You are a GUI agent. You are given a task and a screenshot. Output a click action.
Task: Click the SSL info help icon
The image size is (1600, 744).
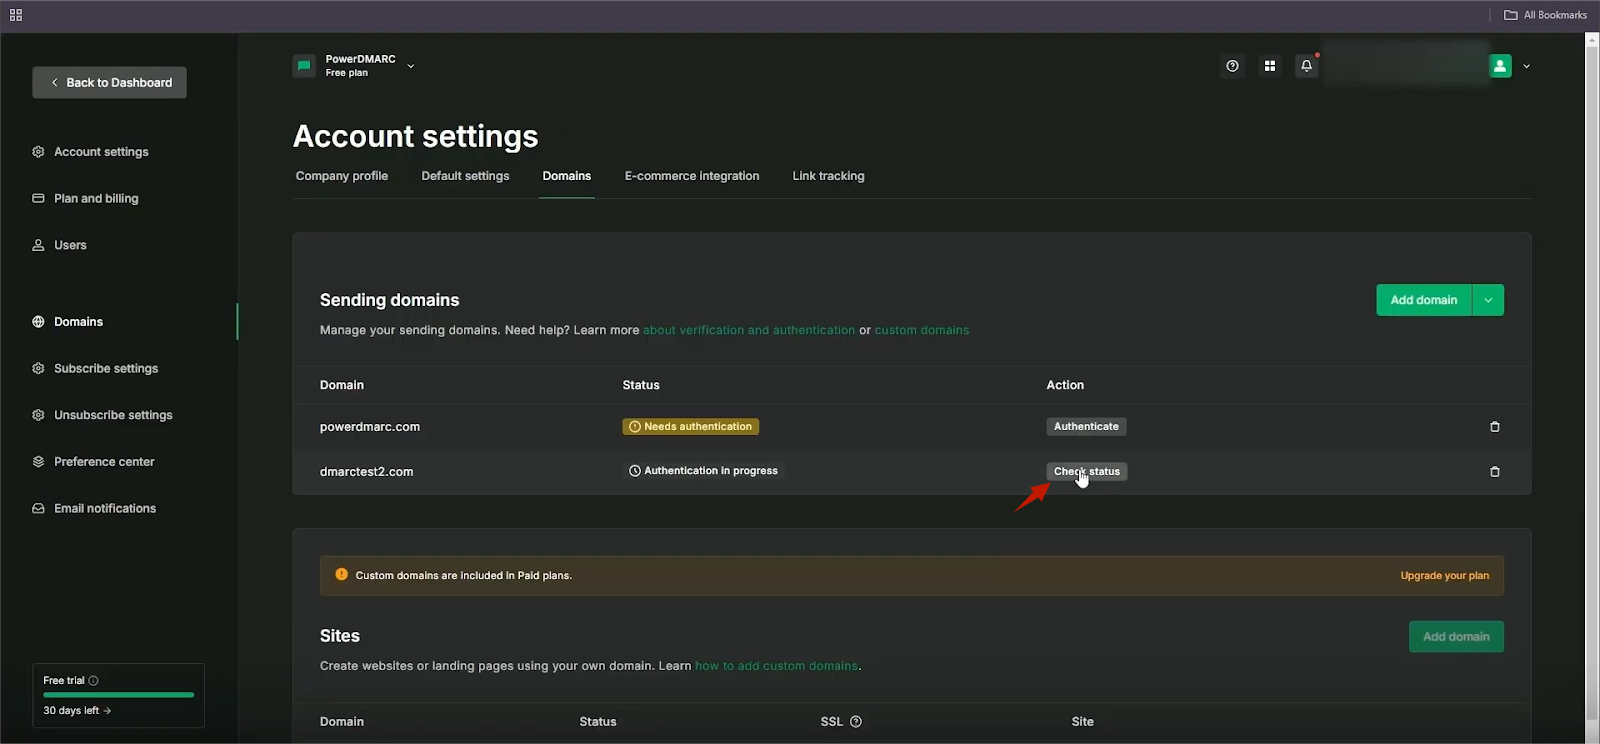pyautogui.click(x=856, y=722)
